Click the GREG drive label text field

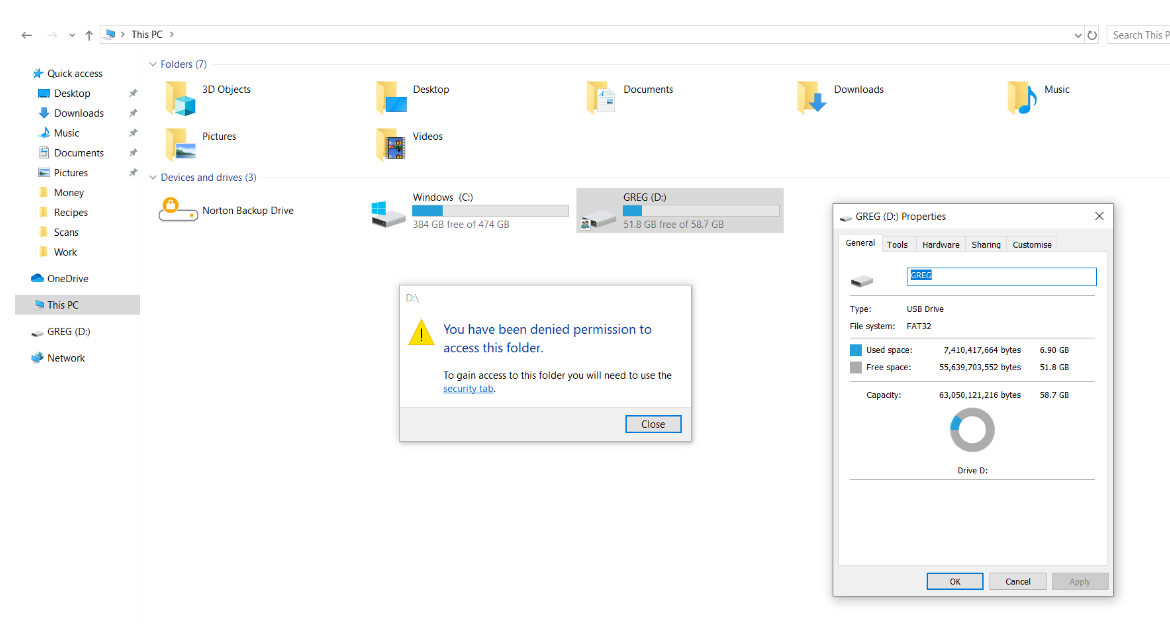coord(1001,276)
